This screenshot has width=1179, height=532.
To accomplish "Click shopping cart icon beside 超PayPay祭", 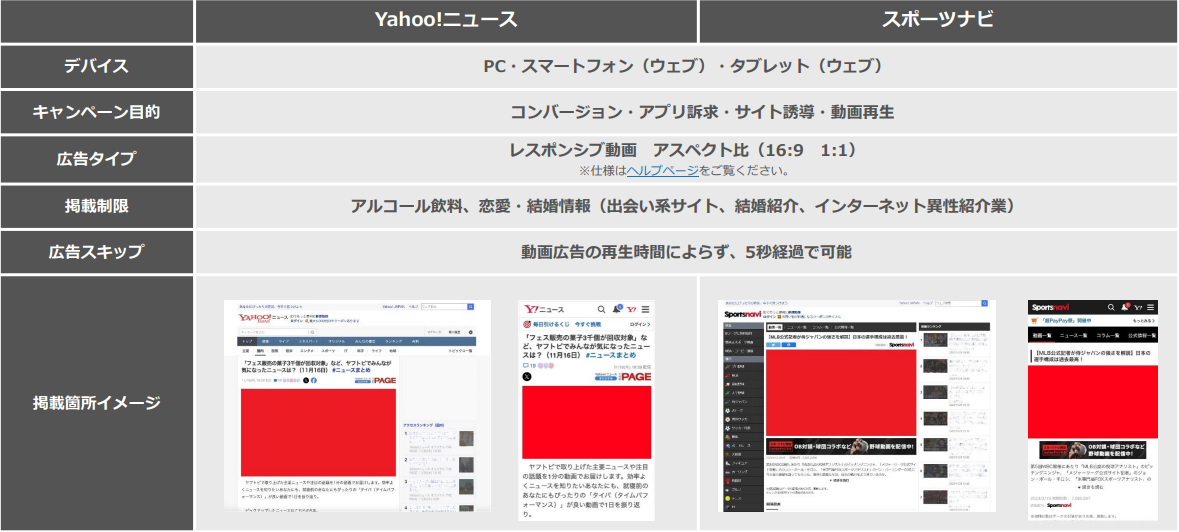I will 1034,321.
